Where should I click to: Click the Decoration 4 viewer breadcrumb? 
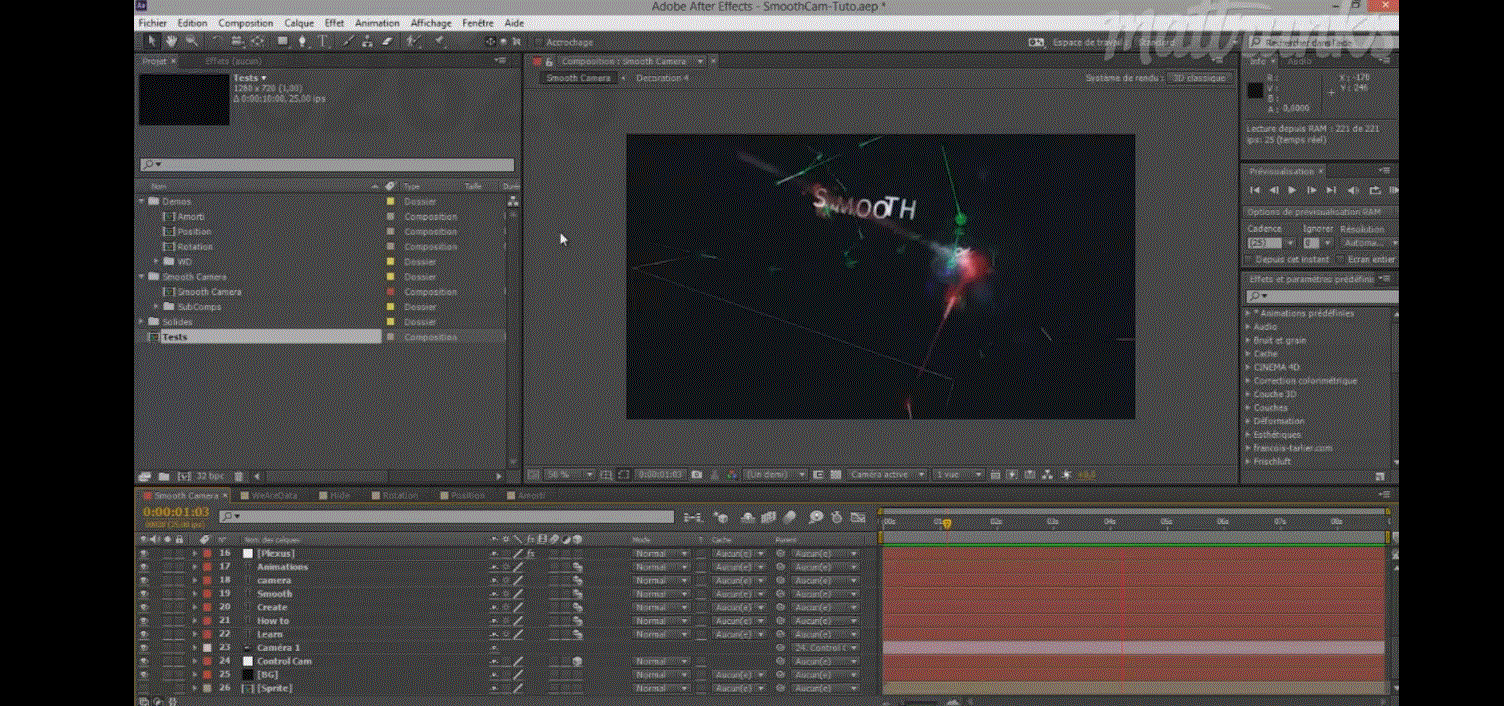pyautogui.click(x=662, y=78)
